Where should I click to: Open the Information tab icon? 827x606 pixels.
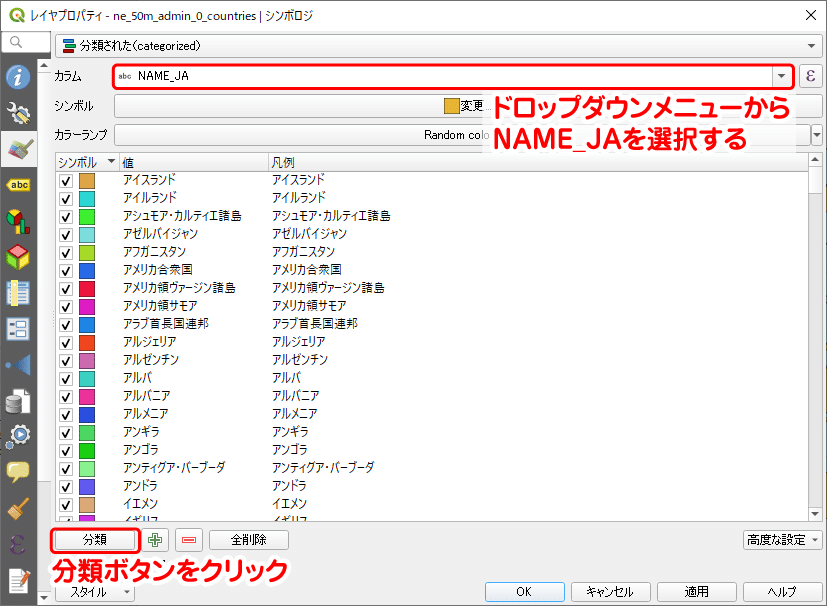(x=18, y=77)
